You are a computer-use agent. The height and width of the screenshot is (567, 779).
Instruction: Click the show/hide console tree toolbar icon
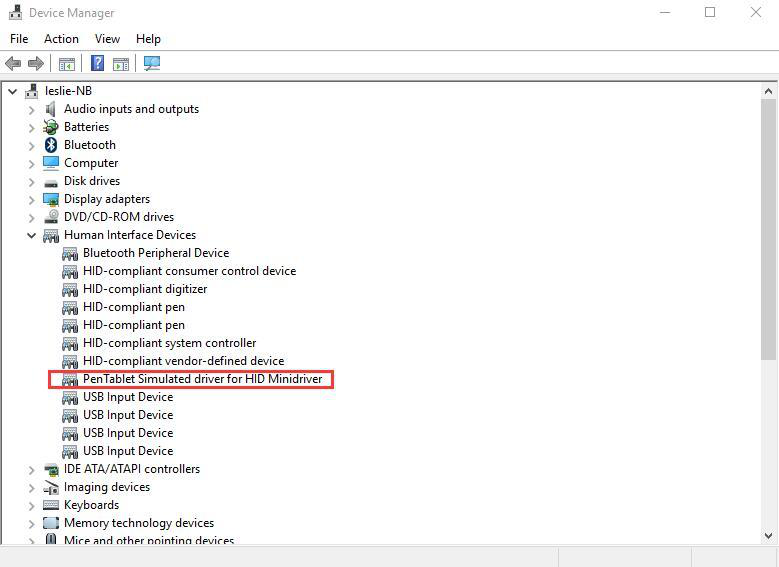(x=67, y=64)
